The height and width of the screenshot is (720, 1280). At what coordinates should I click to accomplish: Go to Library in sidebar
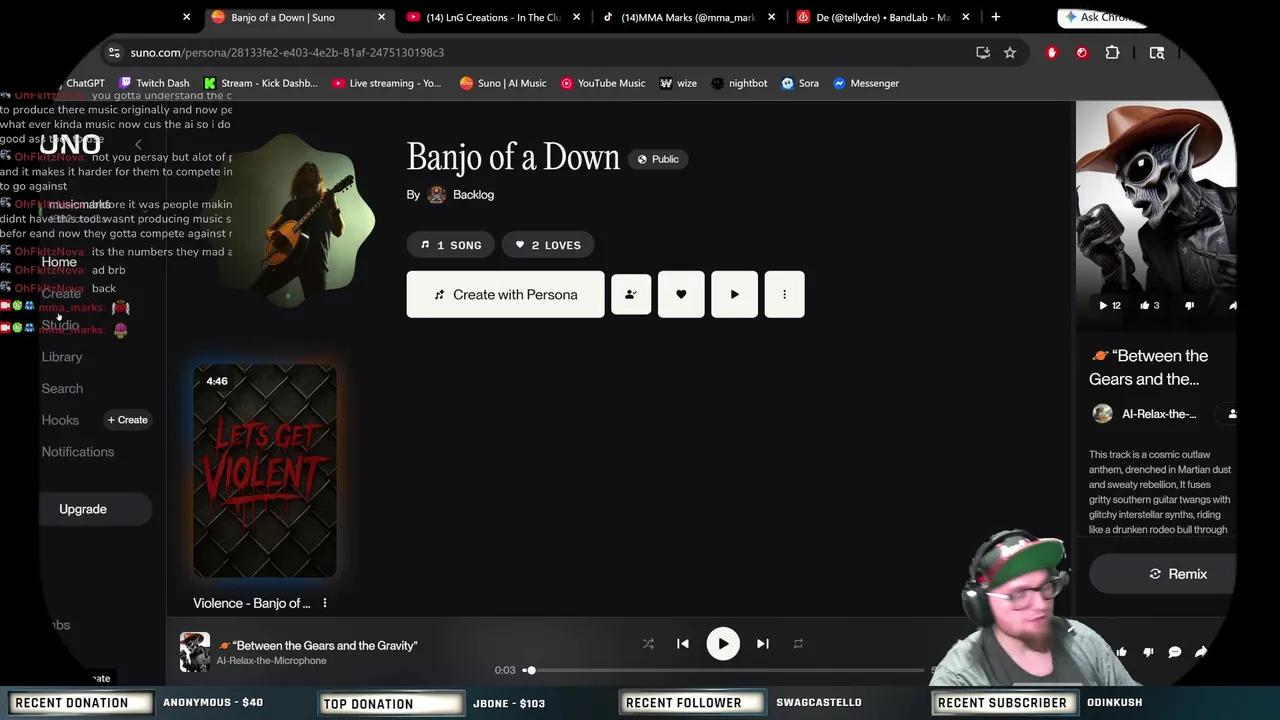62,357
